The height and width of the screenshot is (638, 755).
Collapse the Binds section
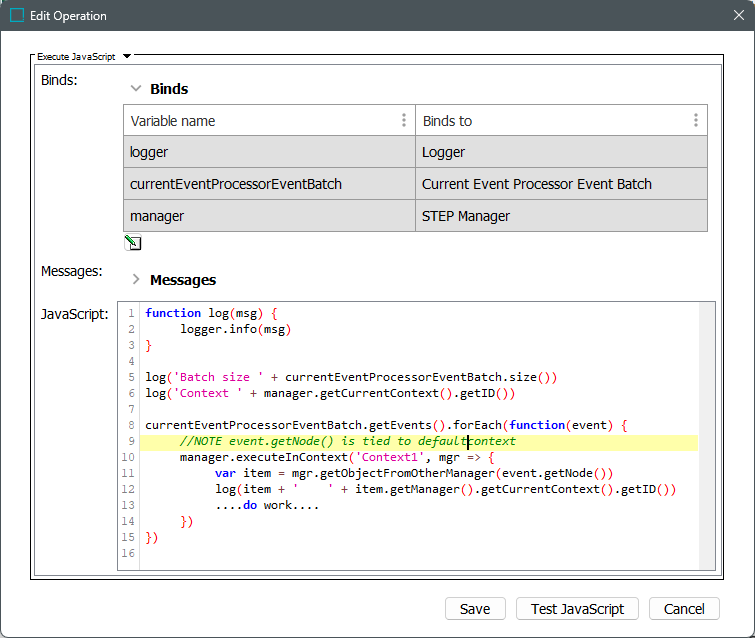(136, 89)
